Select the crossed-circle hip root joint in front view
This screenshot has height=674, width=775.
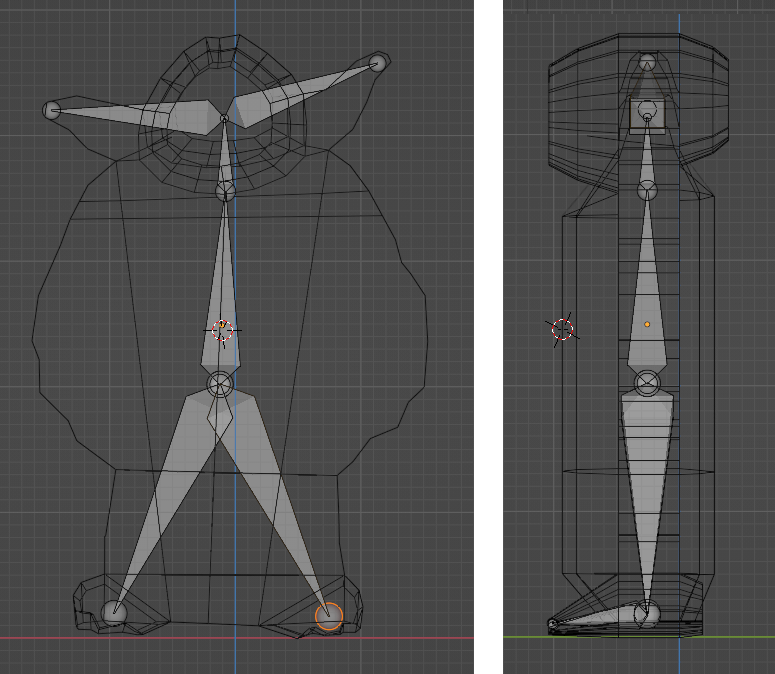220,384
